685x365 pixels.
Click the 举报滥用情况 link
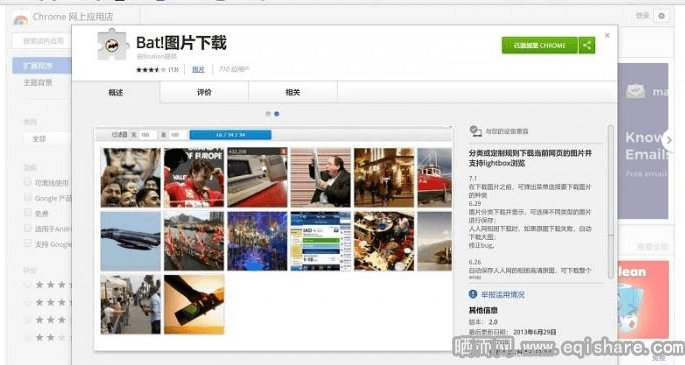(x=502, y=295)
